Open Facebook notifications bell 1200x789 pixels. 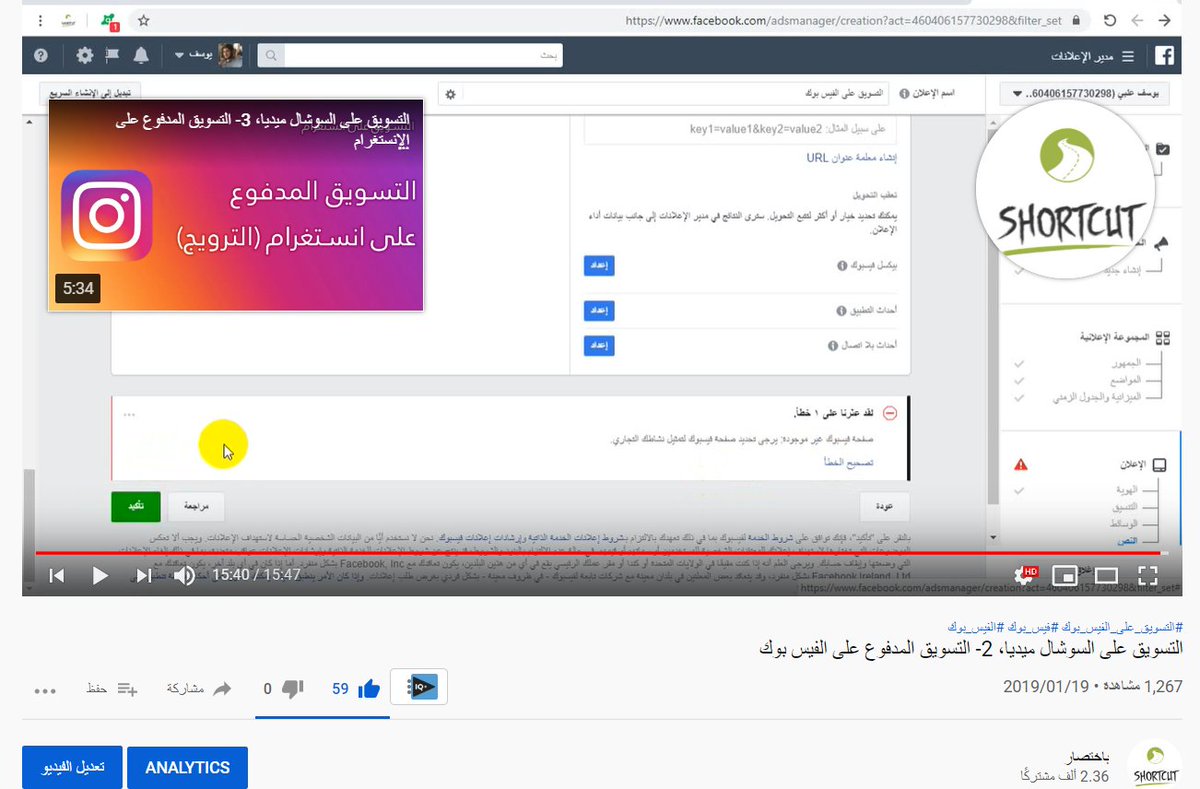click(141, 56)
